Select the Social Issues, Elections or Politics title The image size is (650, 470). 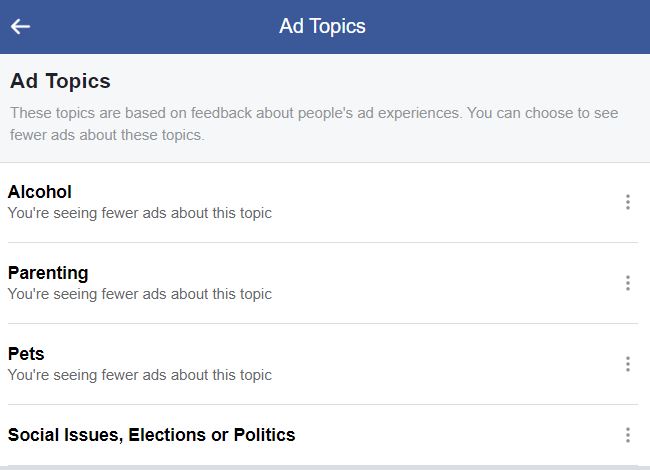(151, 435)
